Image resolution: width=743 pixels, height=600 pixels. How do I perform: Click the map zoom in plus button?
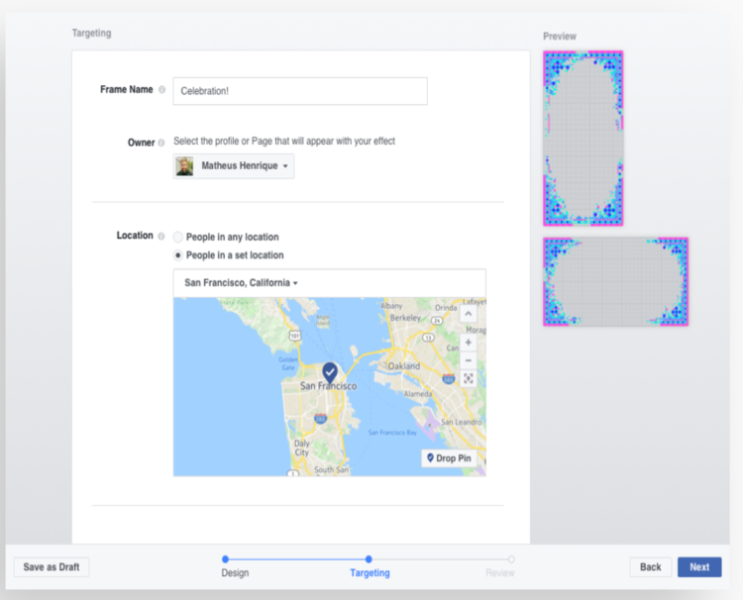click(468, 342)
